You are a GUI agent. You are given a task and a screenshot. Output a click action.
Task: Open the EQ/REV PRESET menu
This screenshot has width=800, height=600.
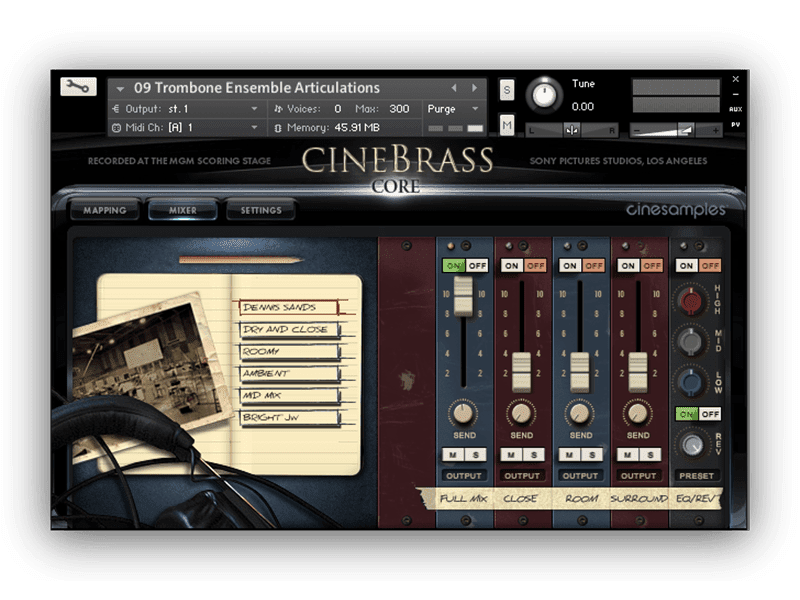pos(696,476)
